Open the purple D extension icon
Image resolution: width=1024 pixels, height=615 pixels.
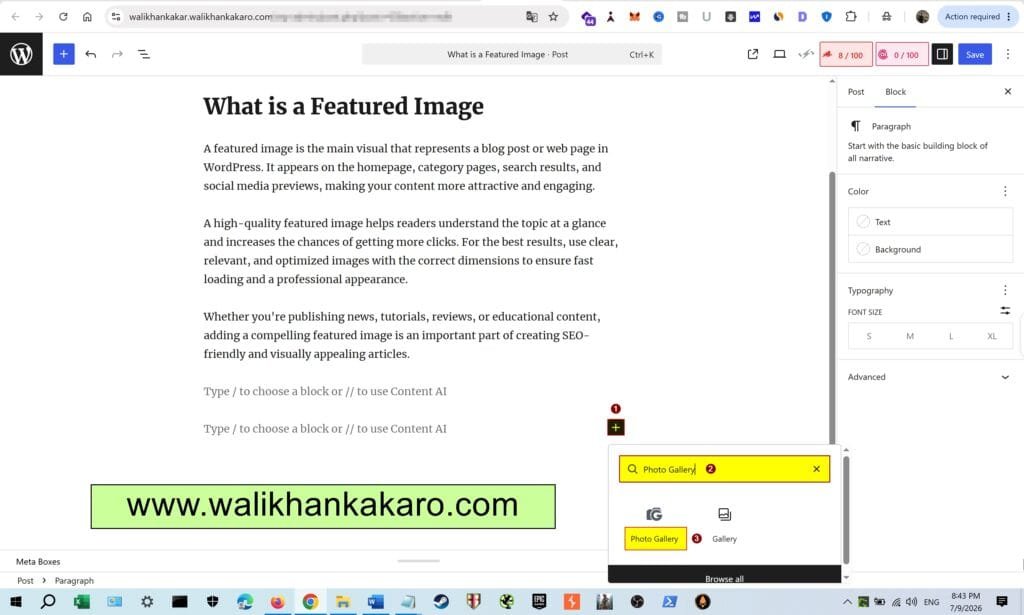click(802, 16)
